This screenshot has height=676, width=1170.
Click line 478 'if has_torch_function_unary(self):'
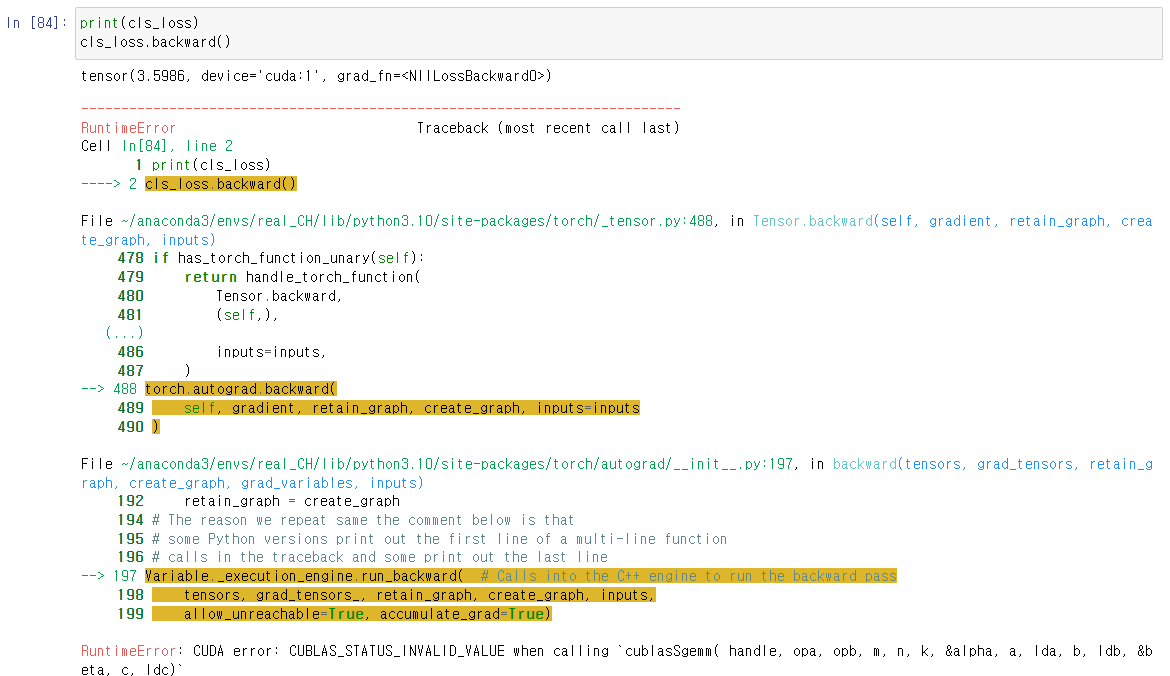click(x=271, y=258)
